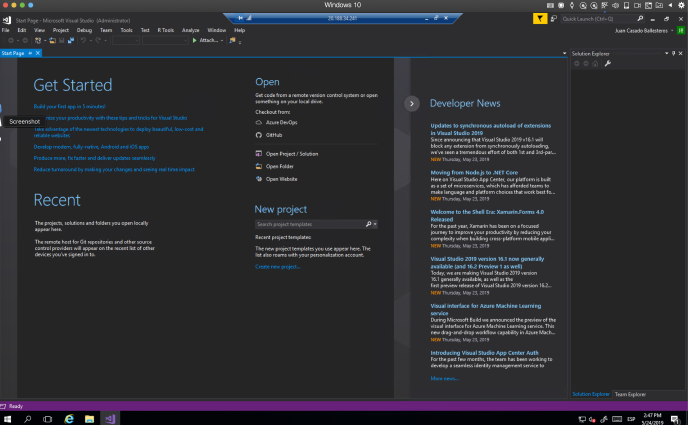Open the Team menu
The width and height of the screenshot is (688, 425).
click(106, 30)
